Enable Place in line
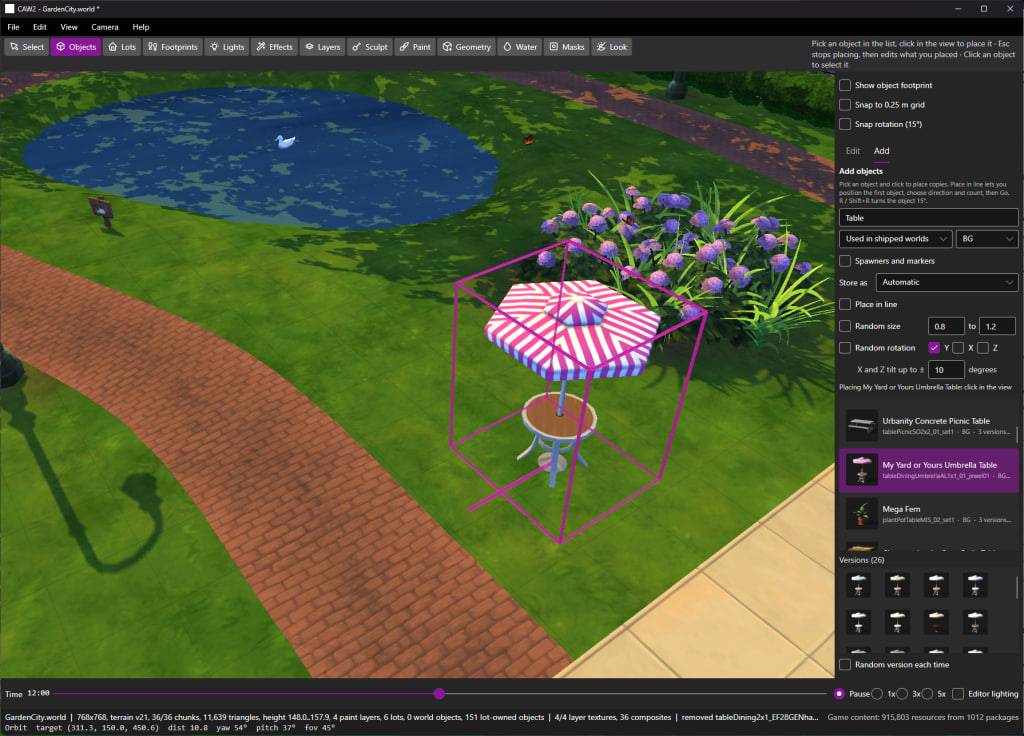This screenshot has height=736, width=1024. [845, 304]
